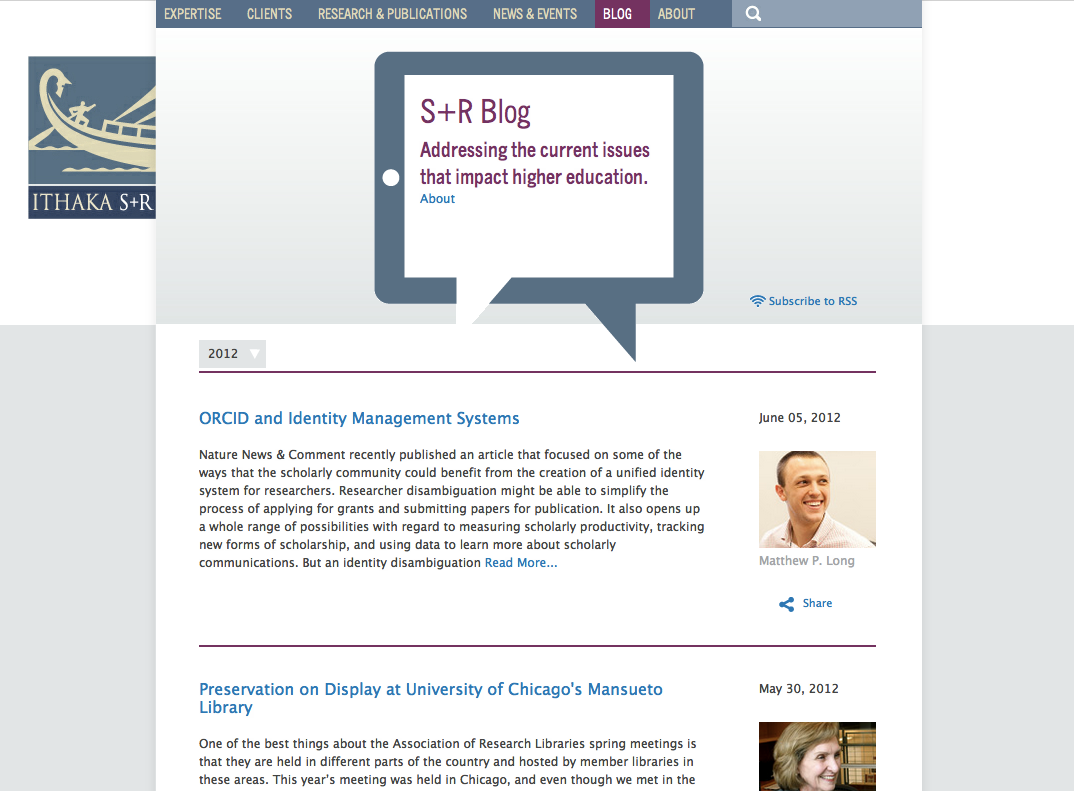Click the author photo on the May 30 post
Image resolution: width=1074 pixels, height=791 pixels.
[x=817, y=756]
